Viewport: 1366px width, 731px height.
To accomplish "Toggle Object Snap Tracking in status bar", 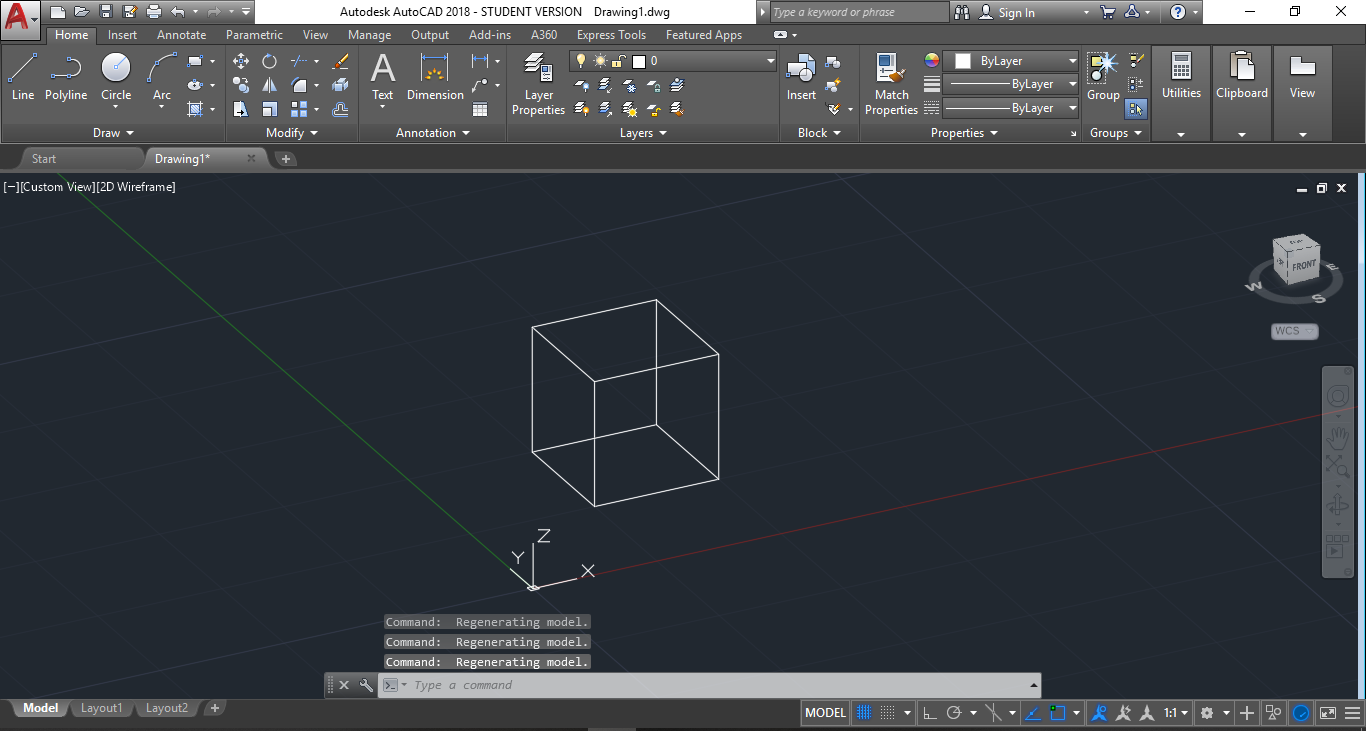I will (x=1033, y=713).
